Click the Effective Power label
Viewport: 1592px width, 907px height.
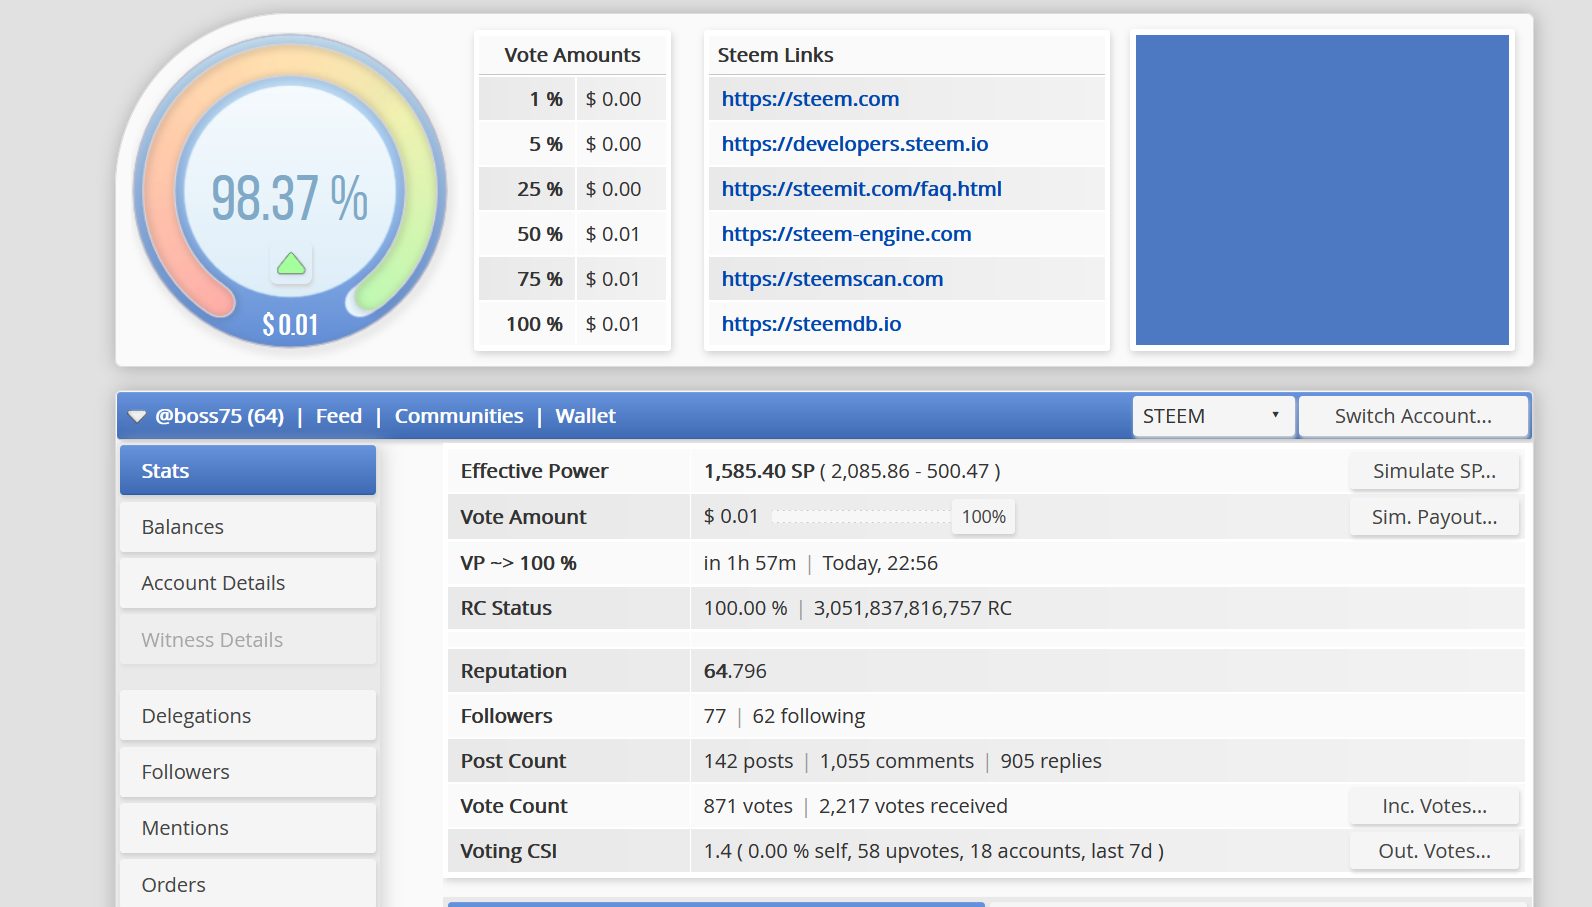[534, 471]
